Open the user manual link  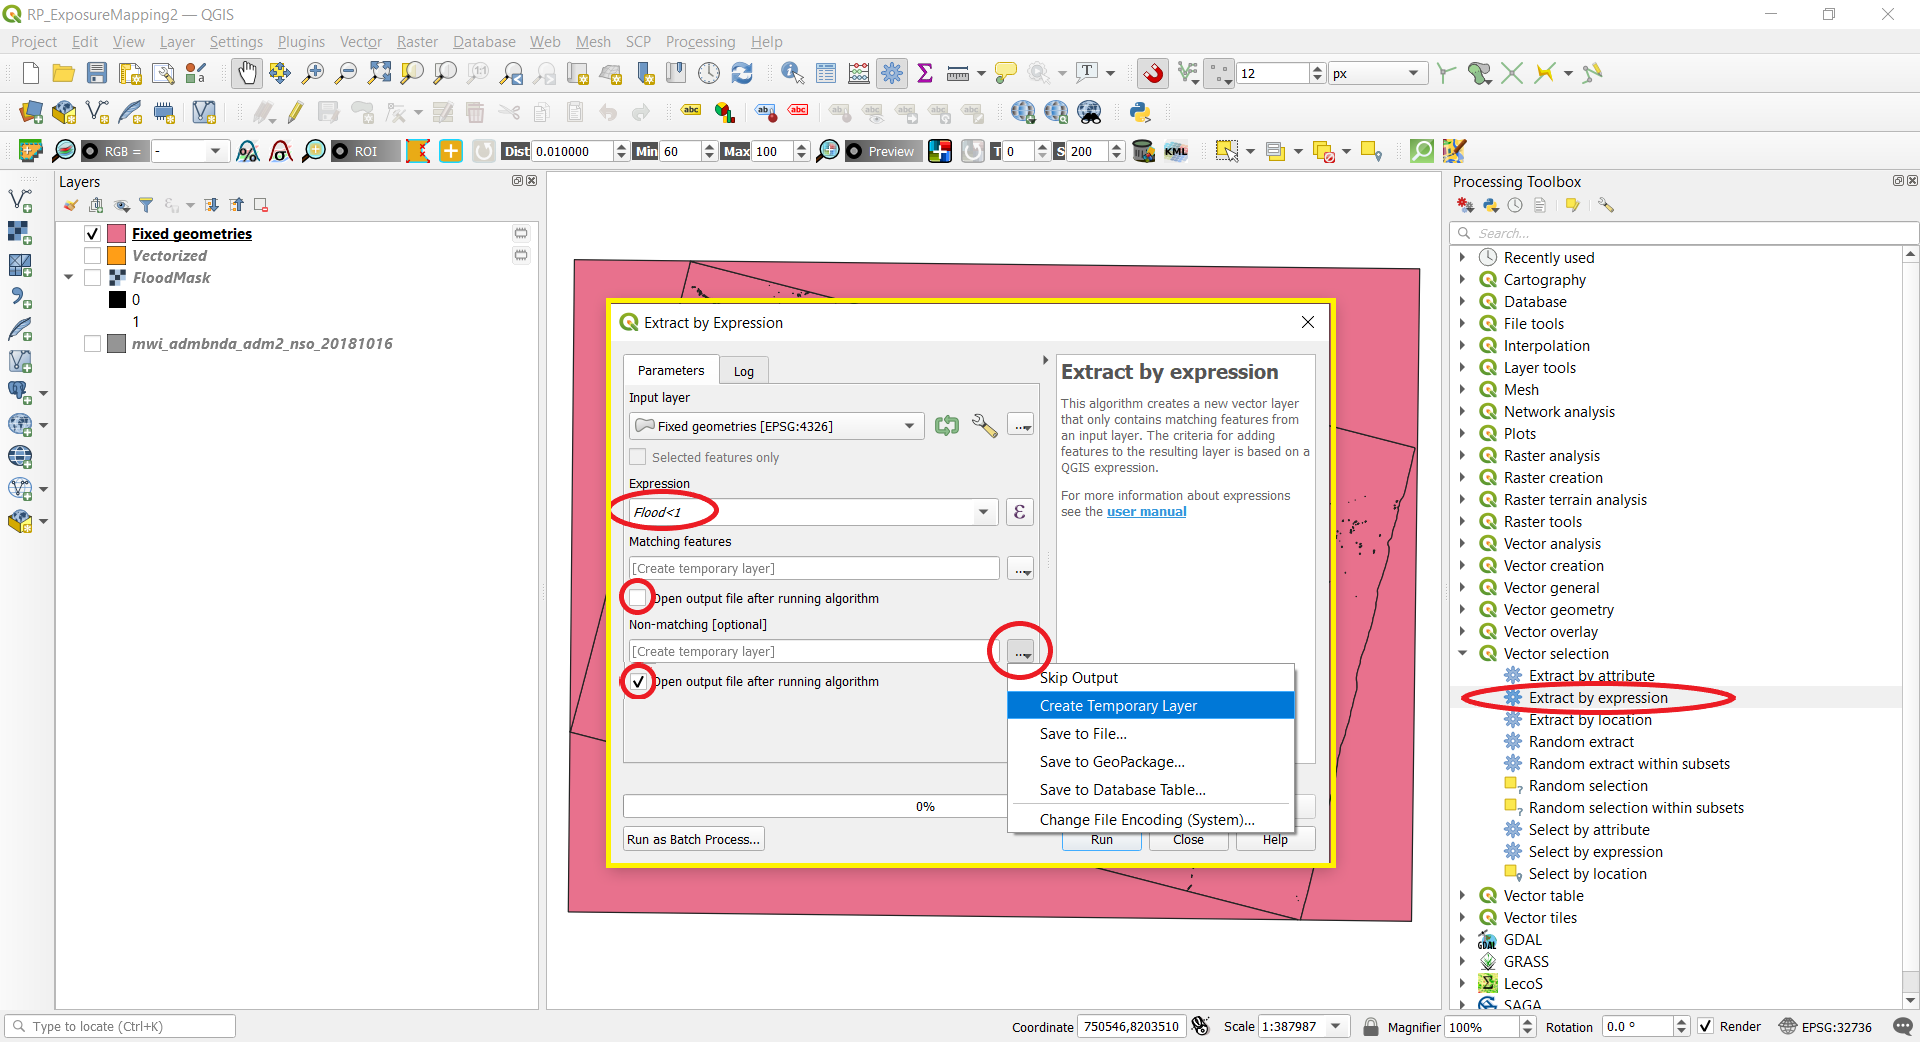pos(1146,512)
